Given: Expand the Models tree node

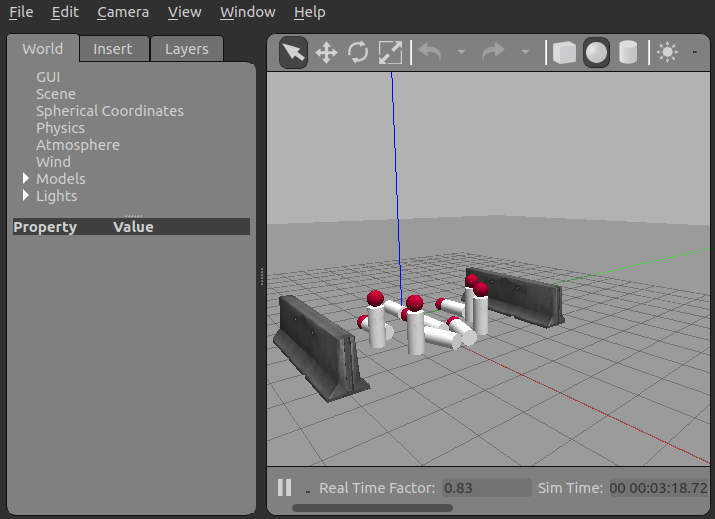Looking at the screenshot, I should click(26, 178).
